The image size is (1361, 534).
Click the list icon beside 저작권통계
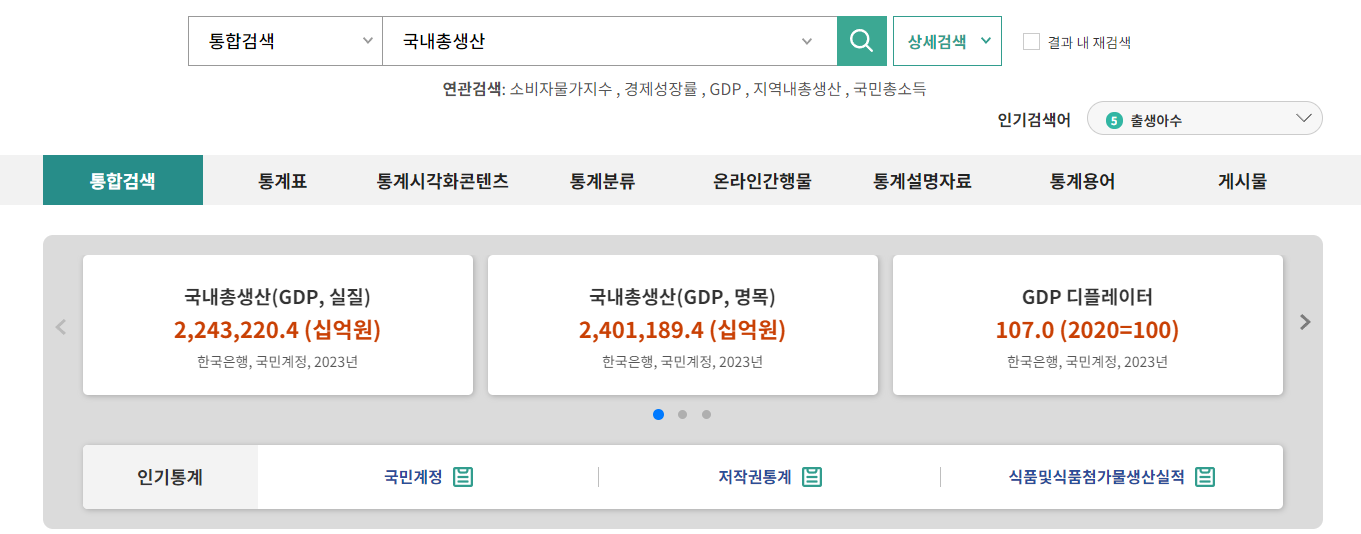812,477
